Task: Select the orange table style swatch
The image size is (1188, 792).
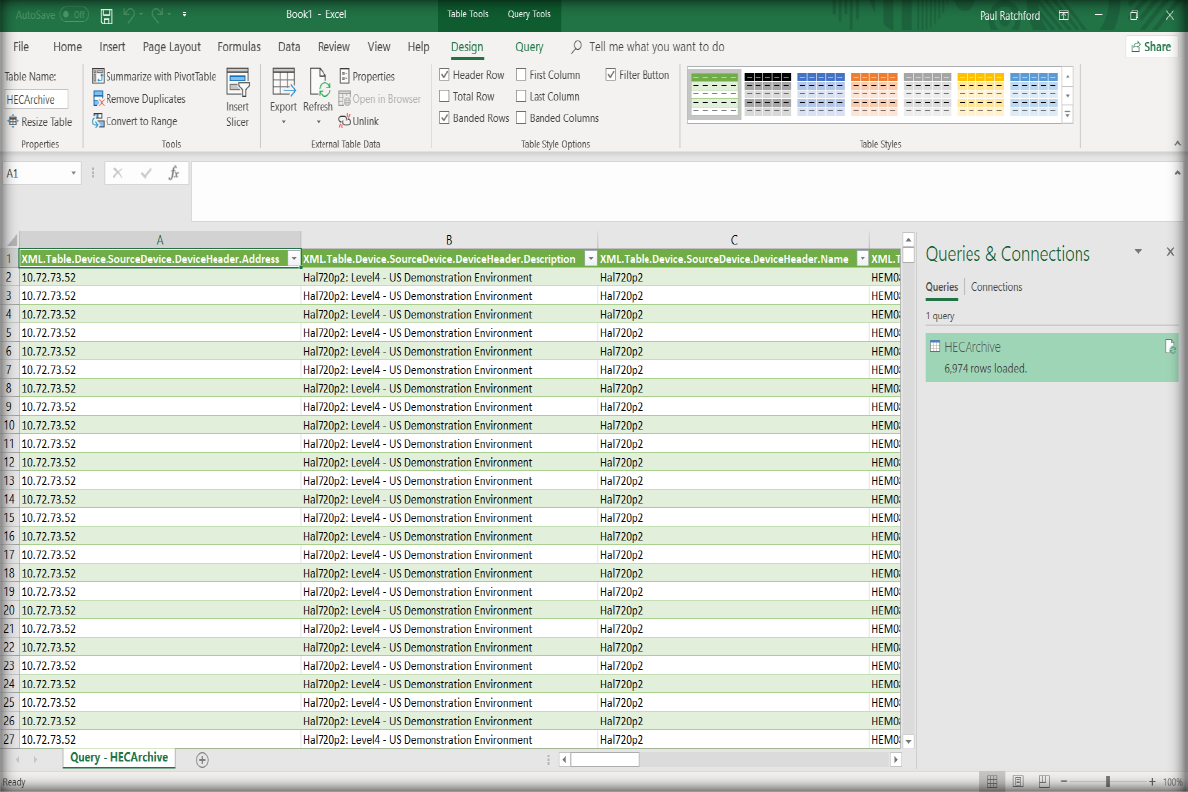Action: coord(875,92)
